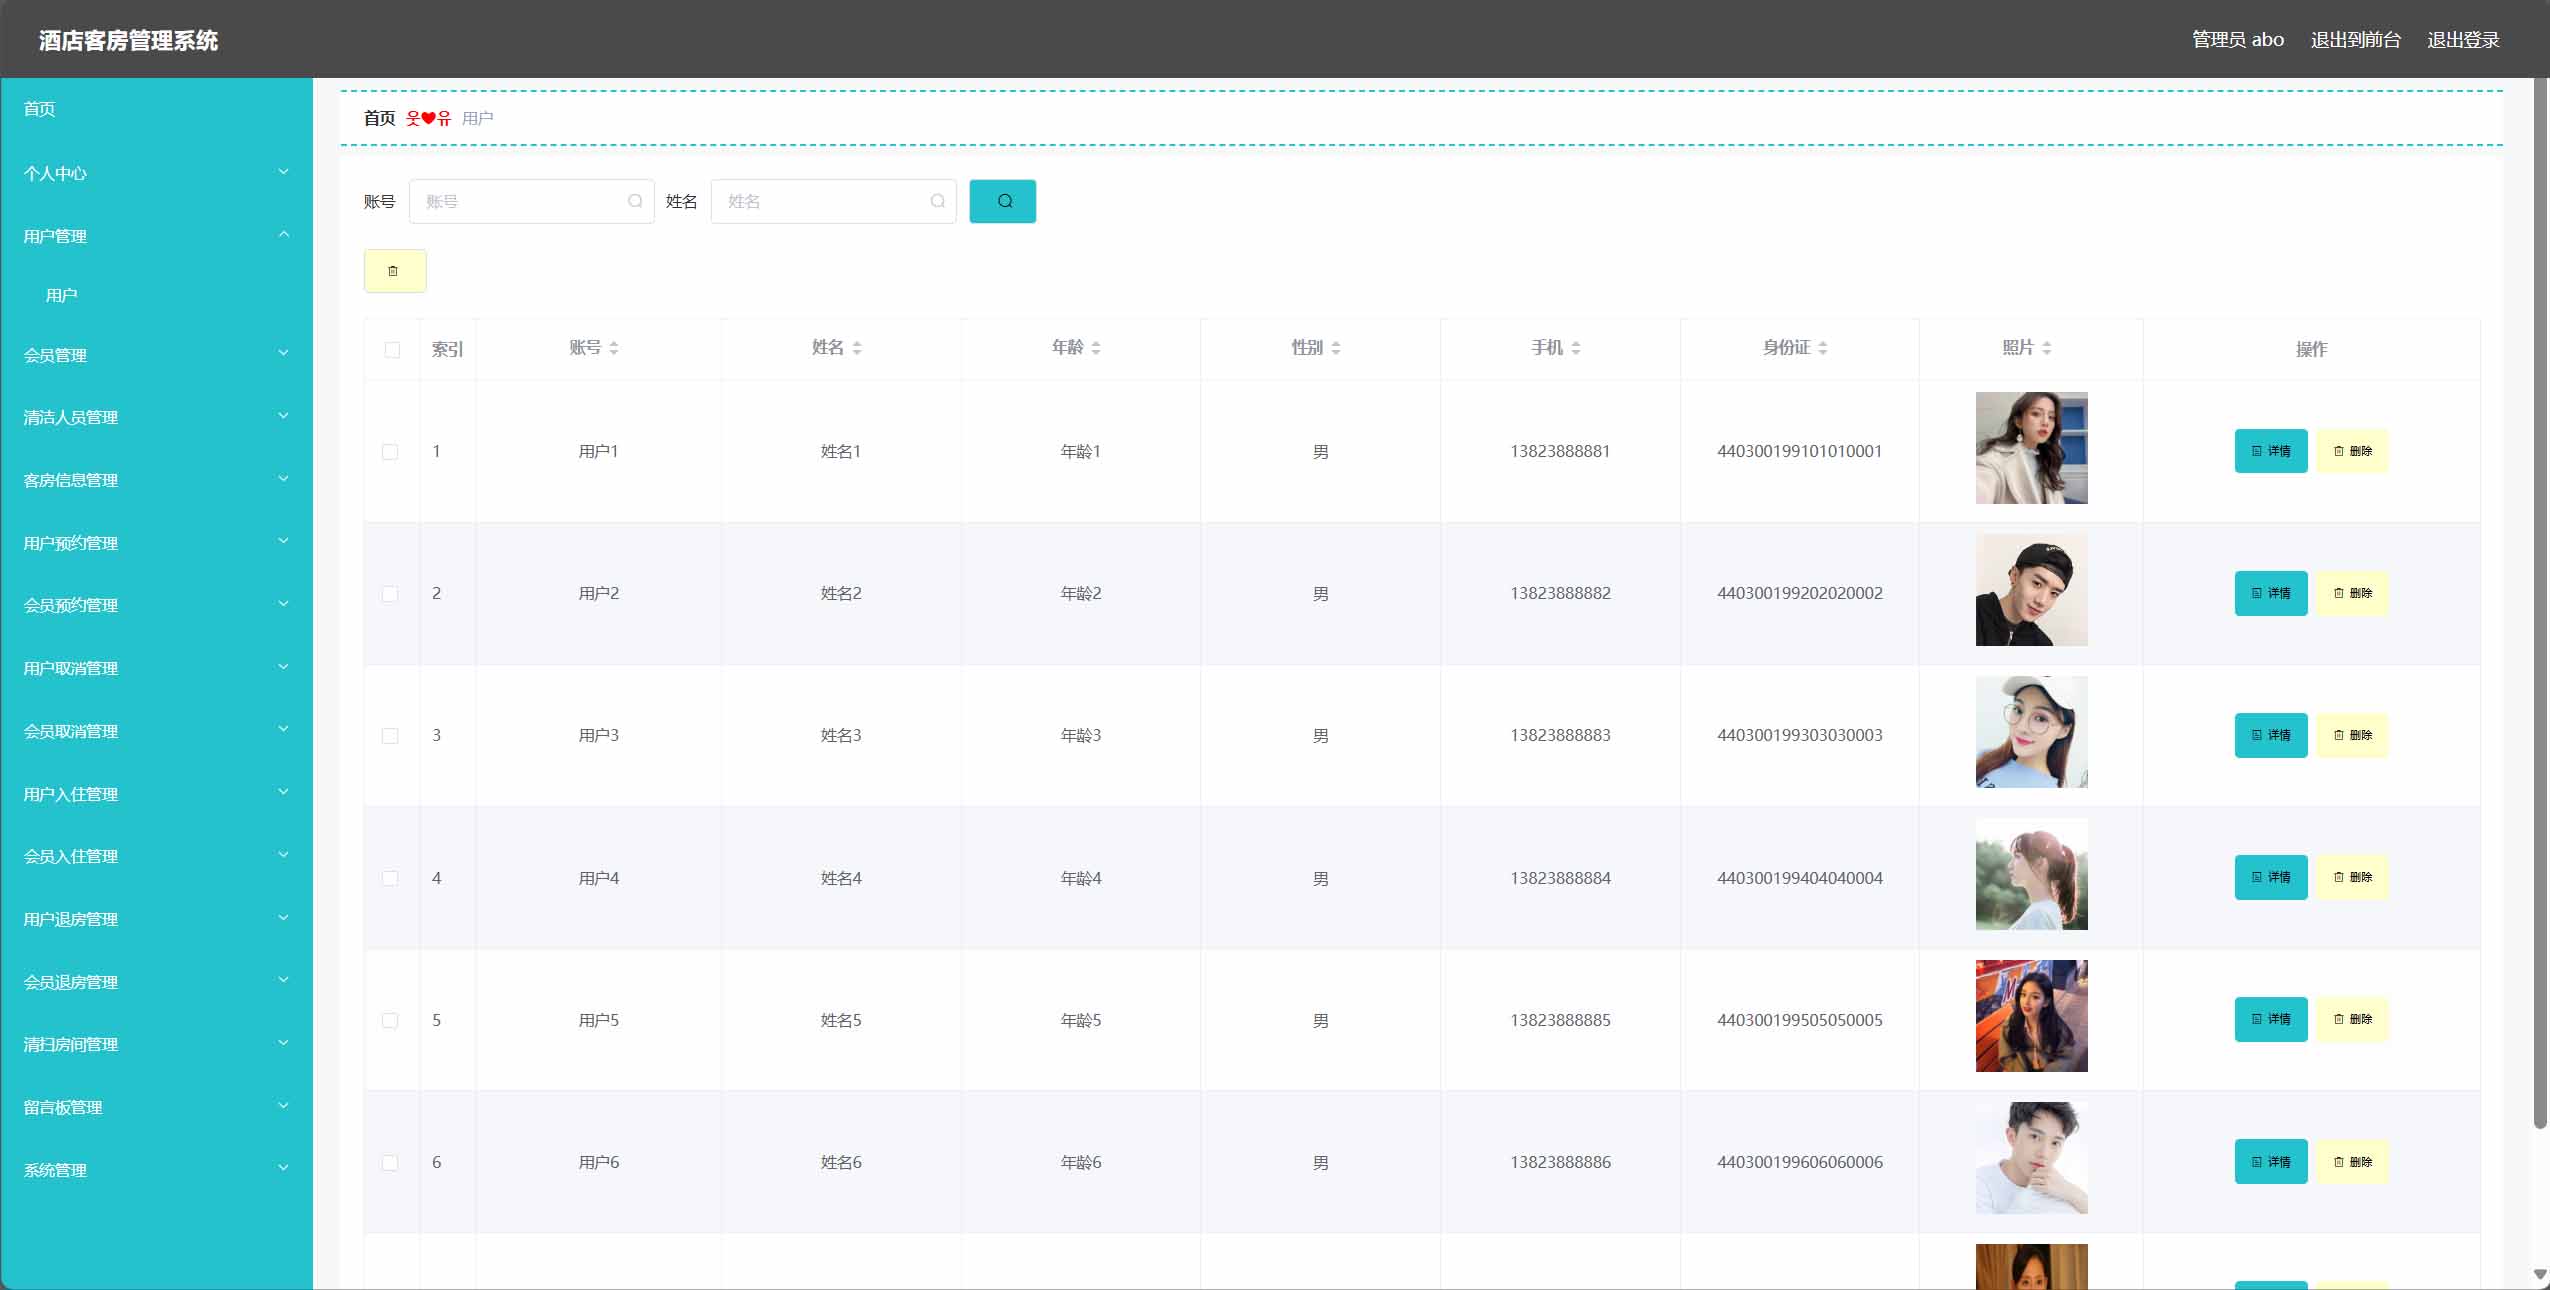Click phone number 13823888883 cell
The image size is (2550, 1290).
click(1560, 735)
